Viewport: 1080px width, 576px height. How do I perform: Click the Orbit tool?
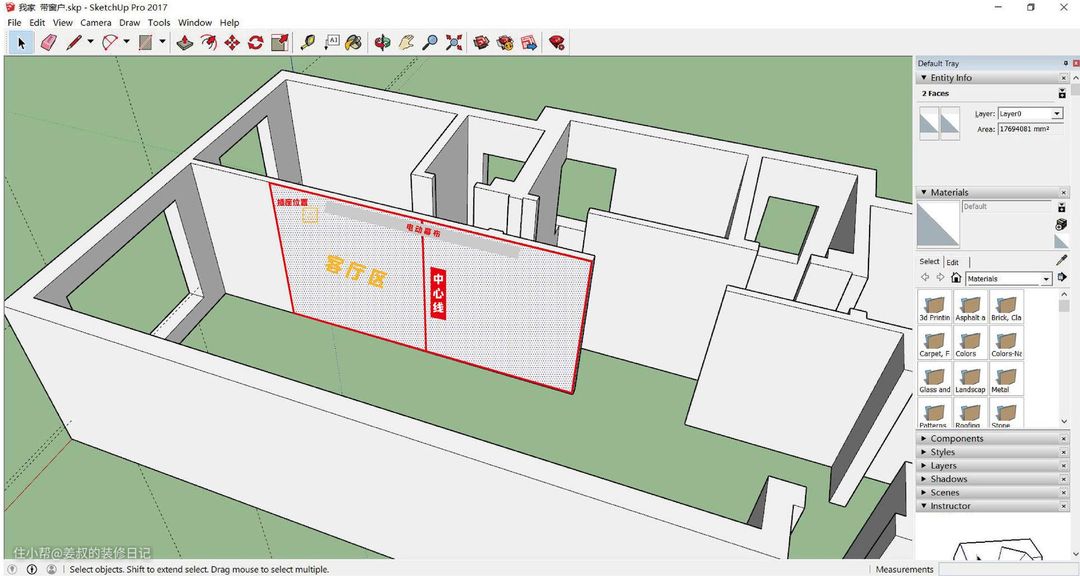382,42
